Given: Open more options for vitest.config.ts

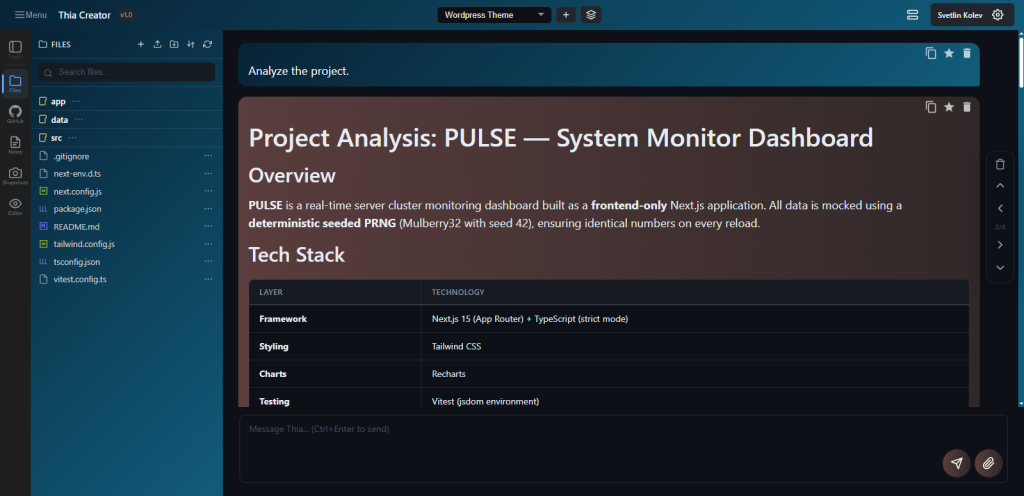Looking at the screenshot, I should (208, 279).
